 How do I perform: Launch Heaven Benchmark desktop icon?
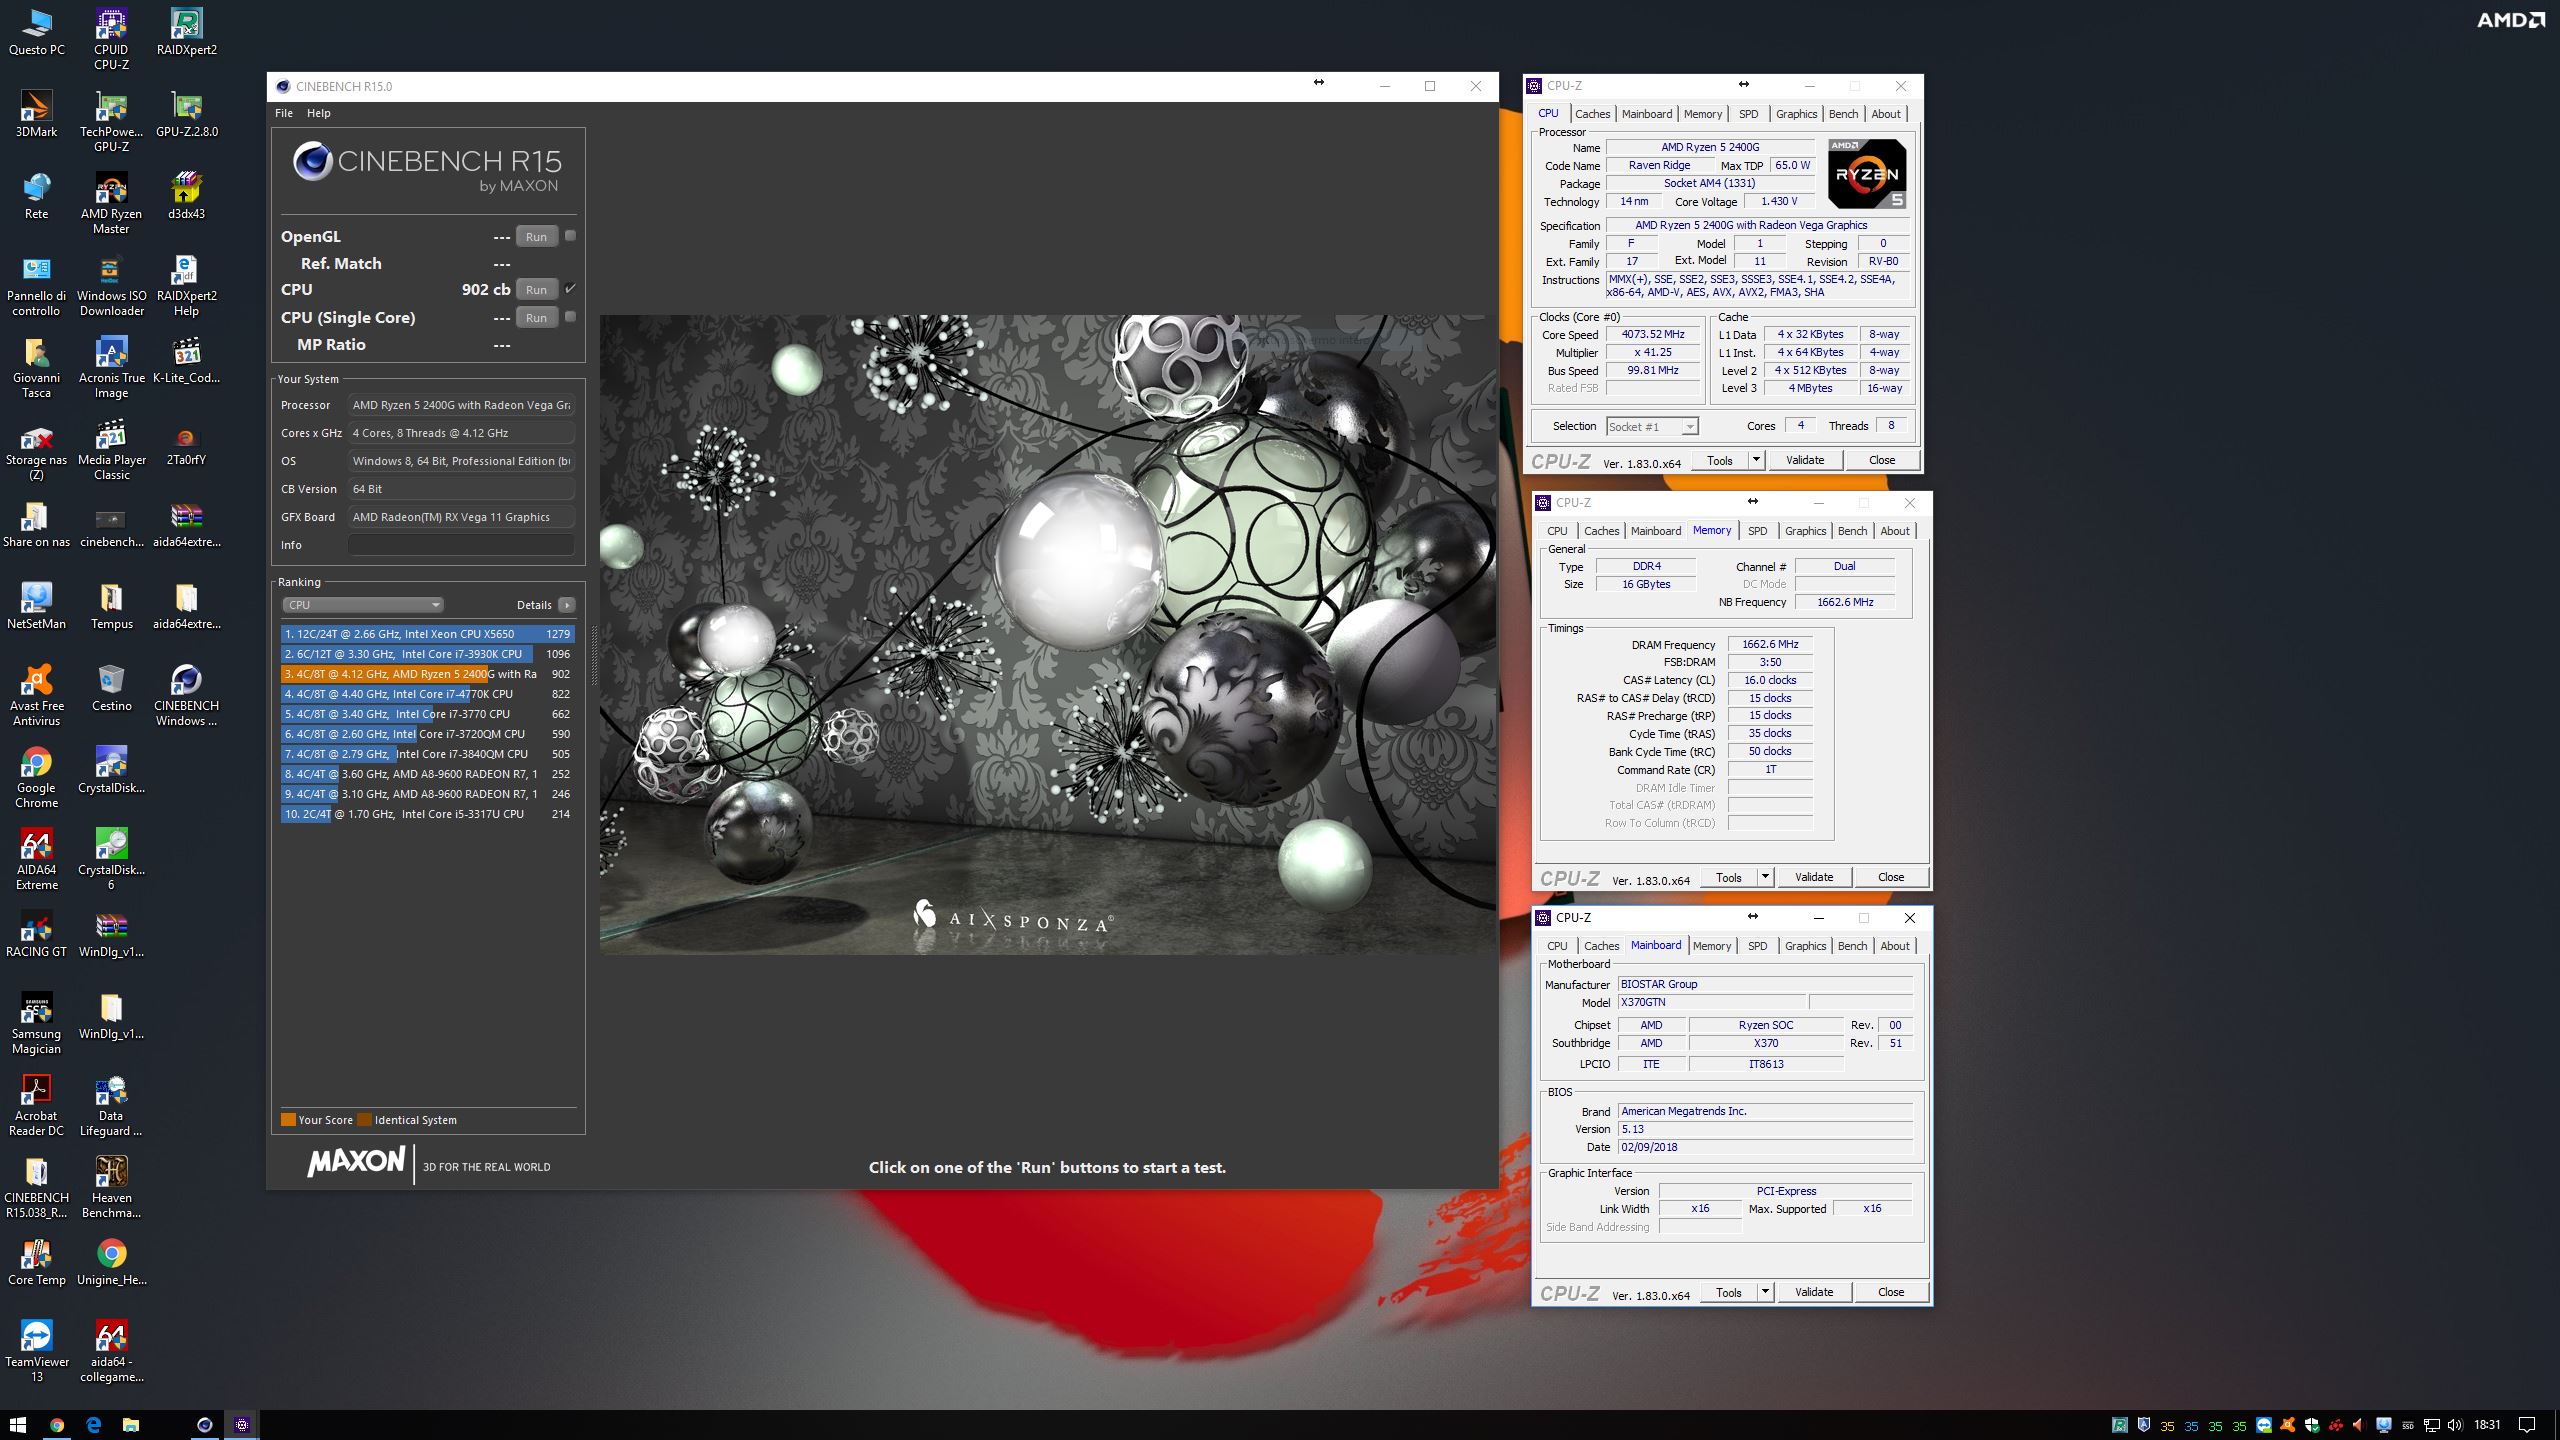click(111, 1187)
